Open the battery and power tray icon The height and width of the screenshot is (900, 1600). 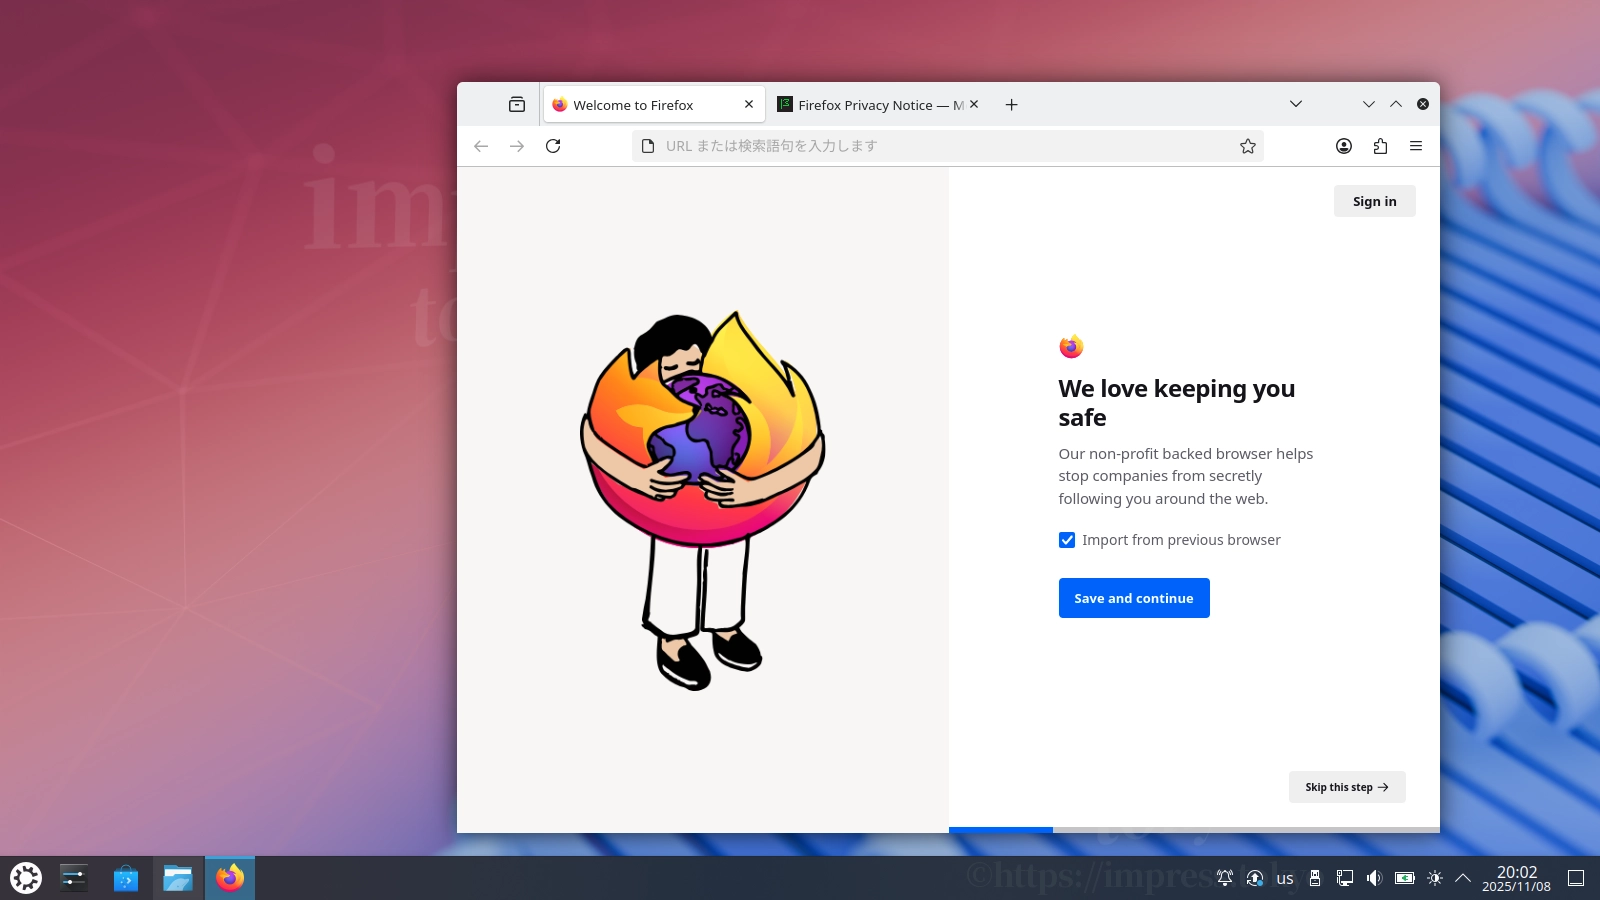pyautogui.click(x=1405, y=878)
